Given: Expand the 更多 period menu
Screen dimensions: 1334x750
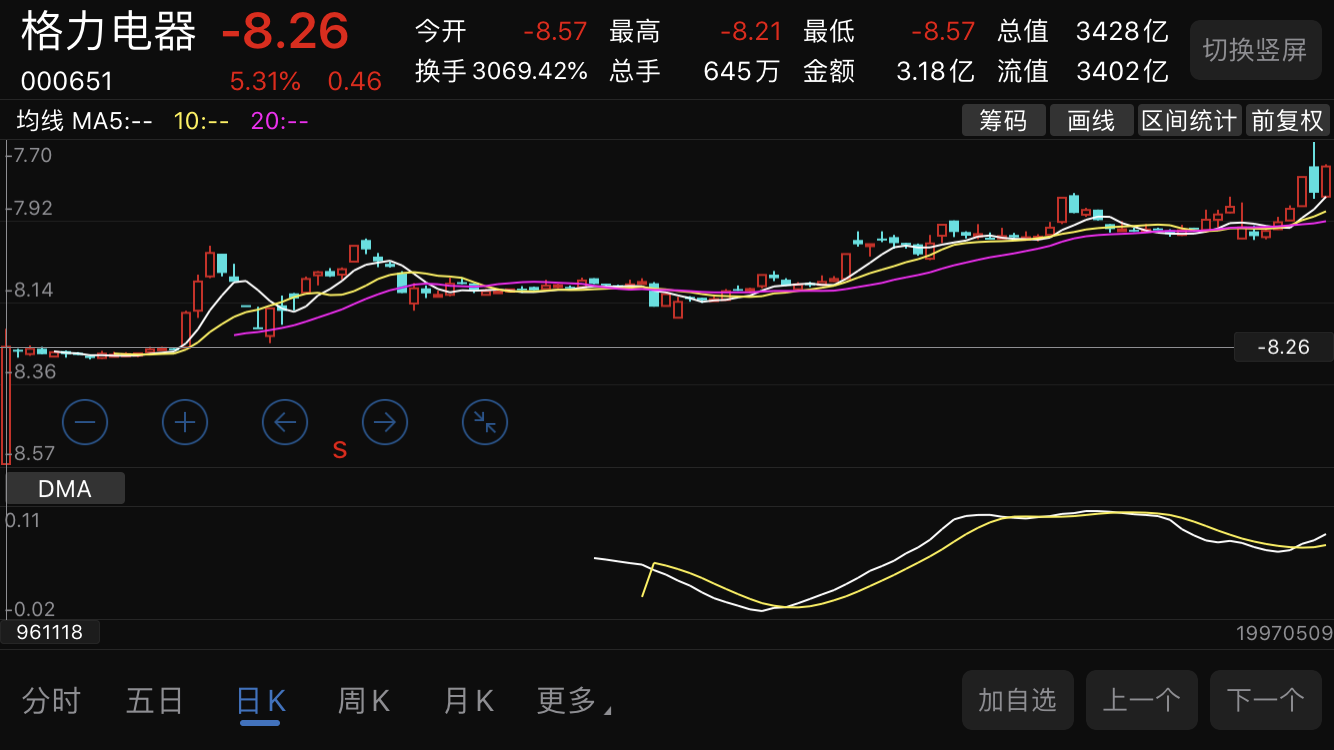Looking at the screenshot, I should tap(574, 701).
